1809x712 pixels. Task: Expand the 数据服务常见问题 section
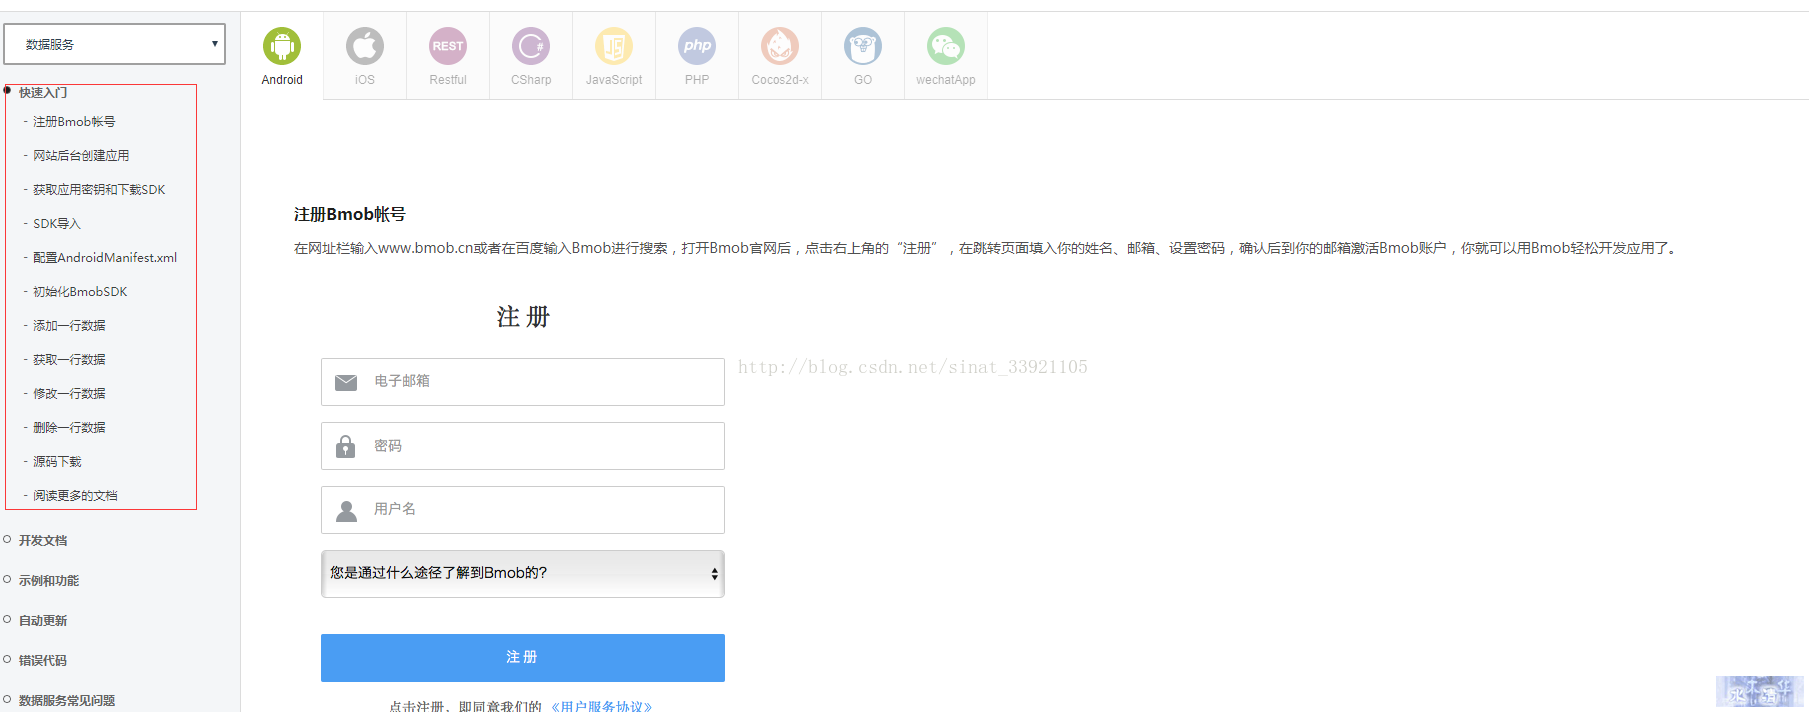(x=67, y=700)
